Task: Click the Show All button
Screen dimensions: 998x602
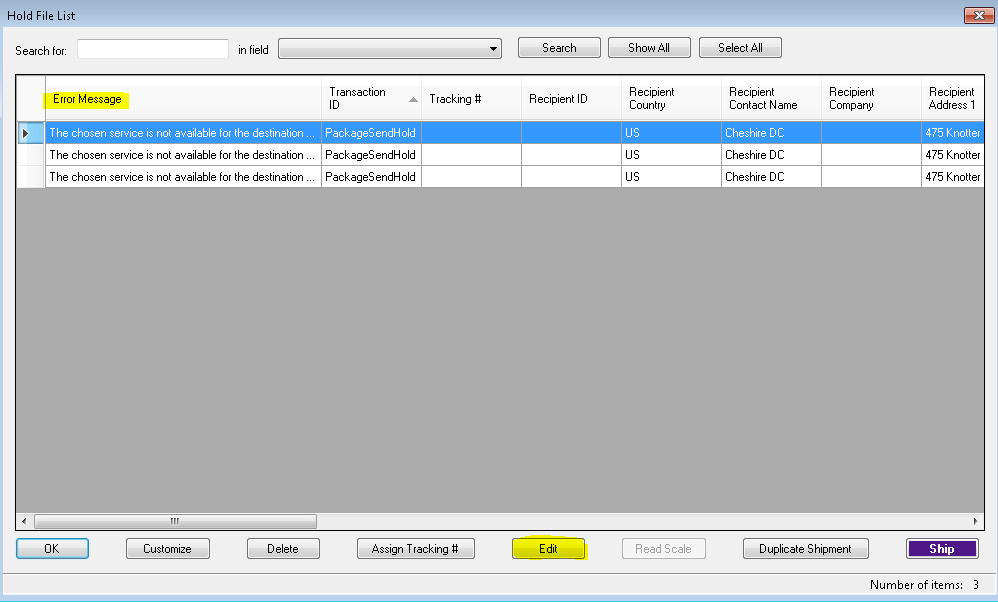Action: [649, 48]
